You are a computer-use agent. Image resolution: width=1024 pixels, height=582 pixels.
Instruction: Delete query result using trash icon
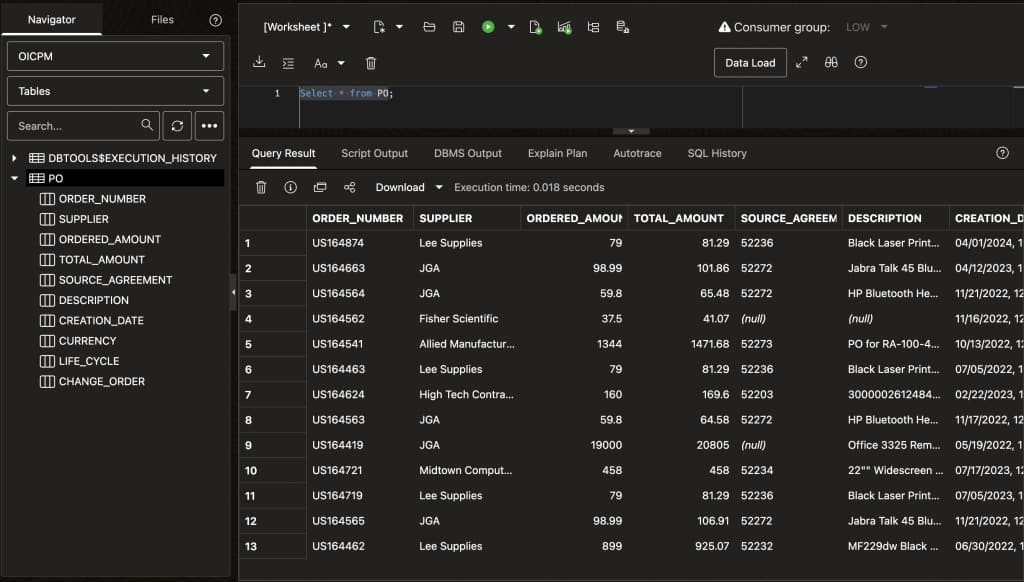click(261, 187)
